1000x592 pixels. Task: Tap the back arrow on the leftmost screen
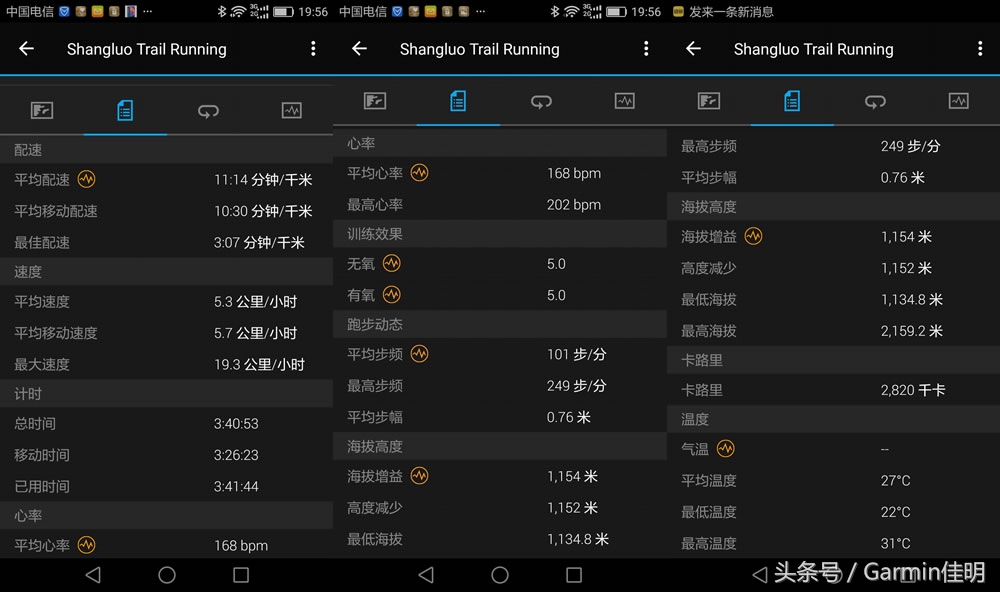coord(24,48)
